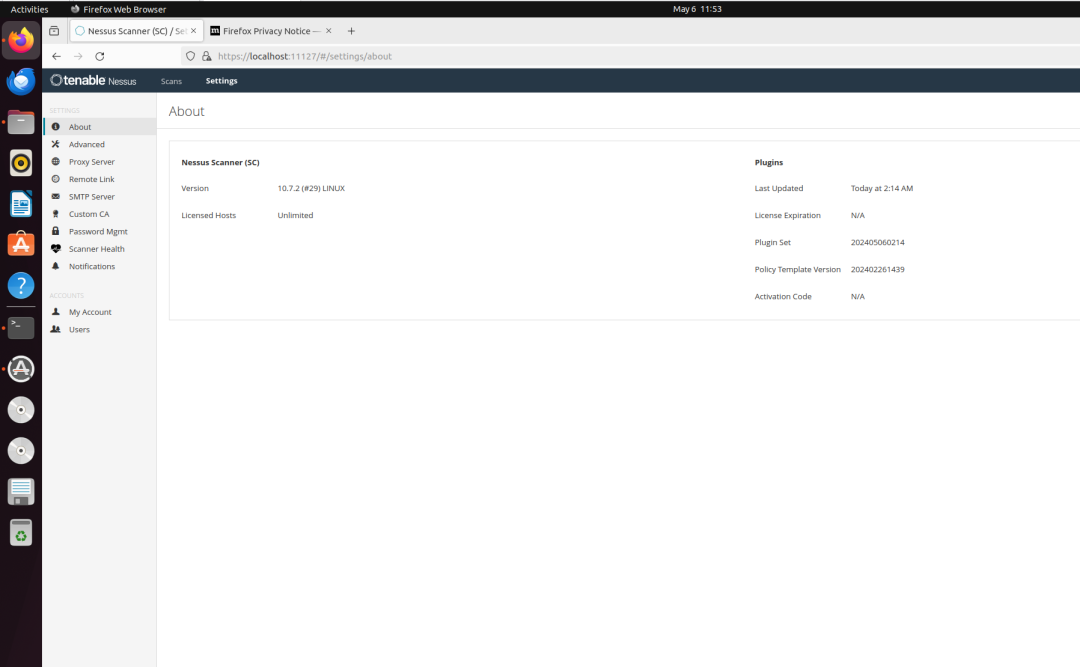Click the Plugins section heading
1080x667 pixels.
[769, 163]
